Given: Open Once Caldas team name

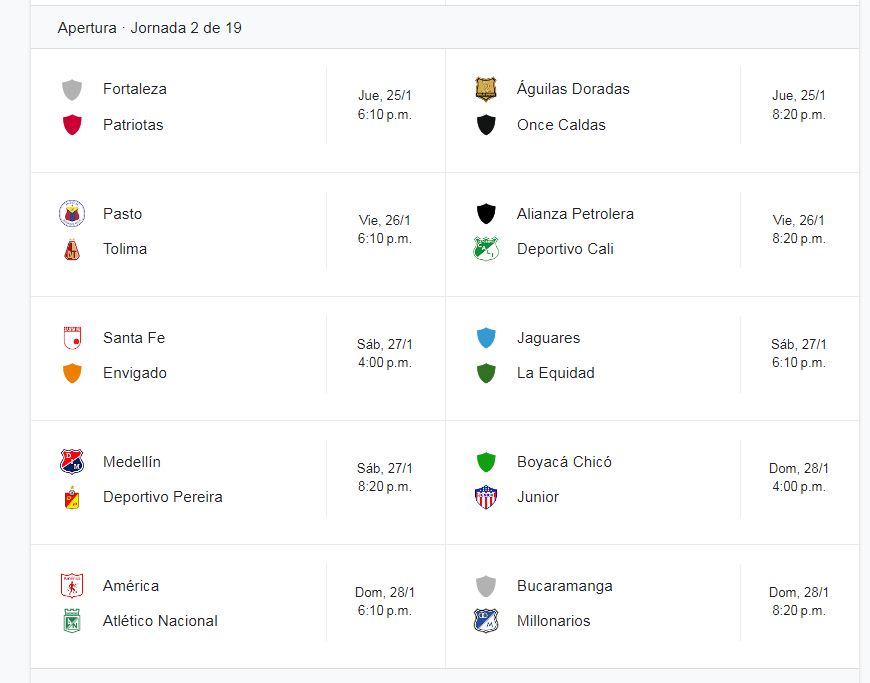Looking at the screenshot, I should (x=561, y=125).
